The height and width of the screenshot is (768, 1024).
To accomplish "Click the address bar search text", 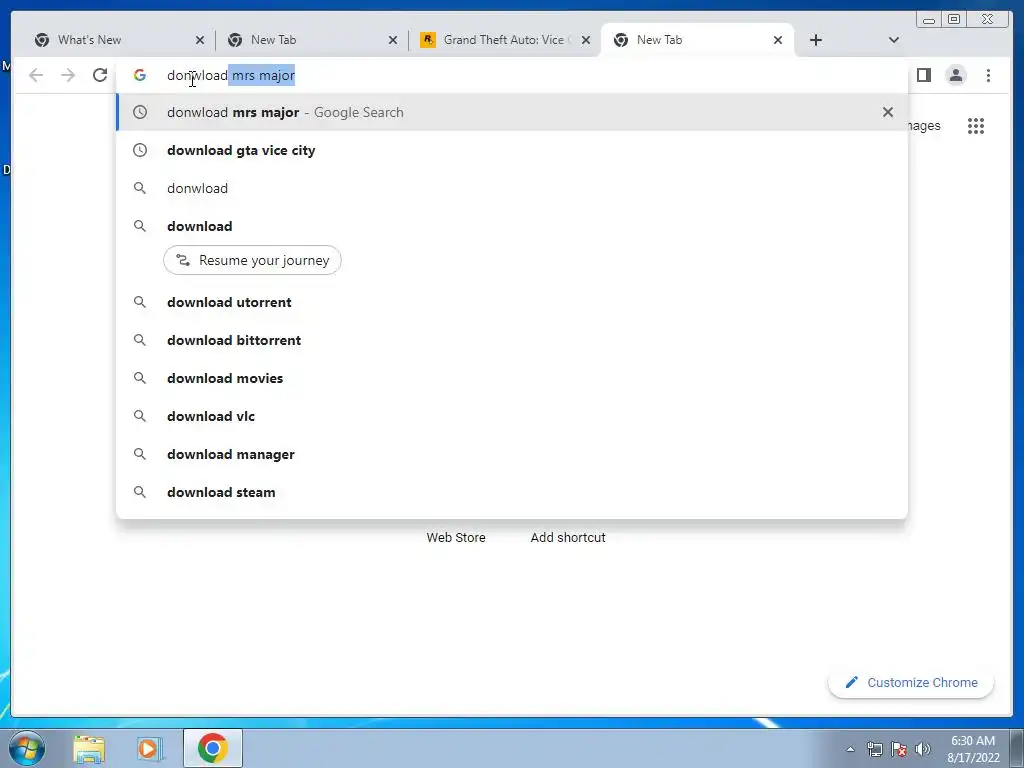I will (x=231, y=75).
